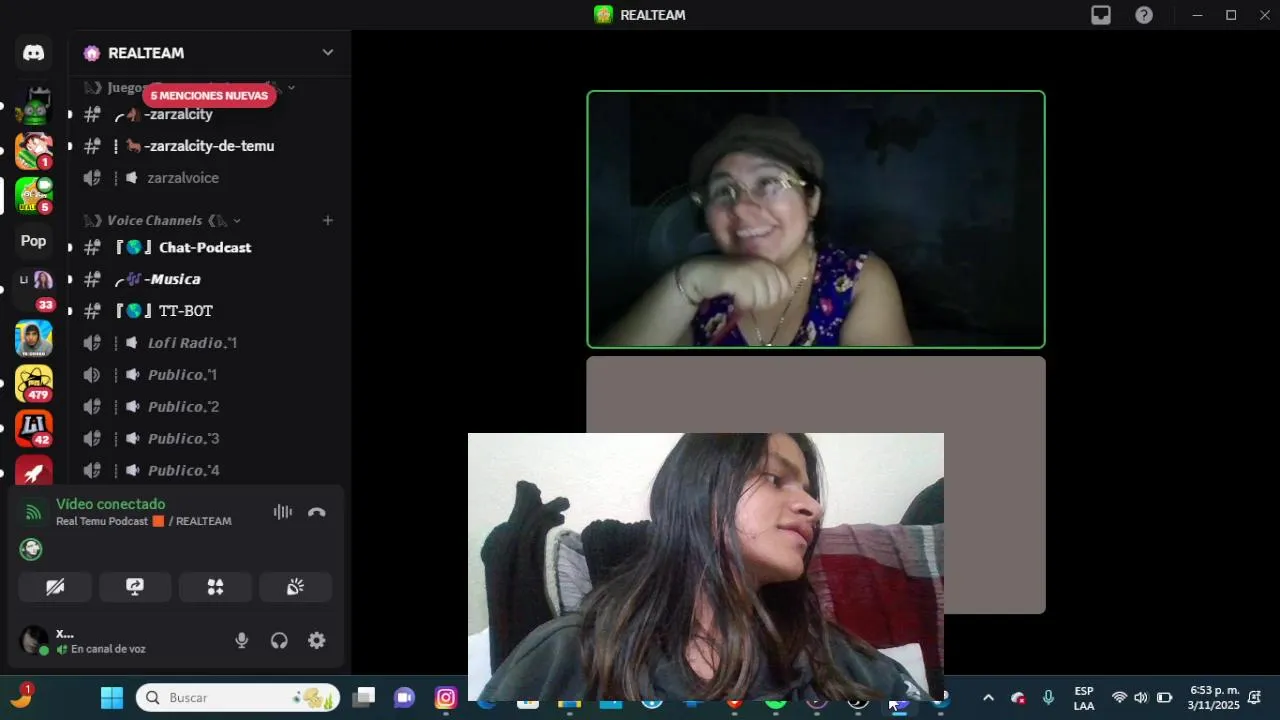Toggle your camera off
Viewport: 1280px width, 720px height.
[55, 587]
